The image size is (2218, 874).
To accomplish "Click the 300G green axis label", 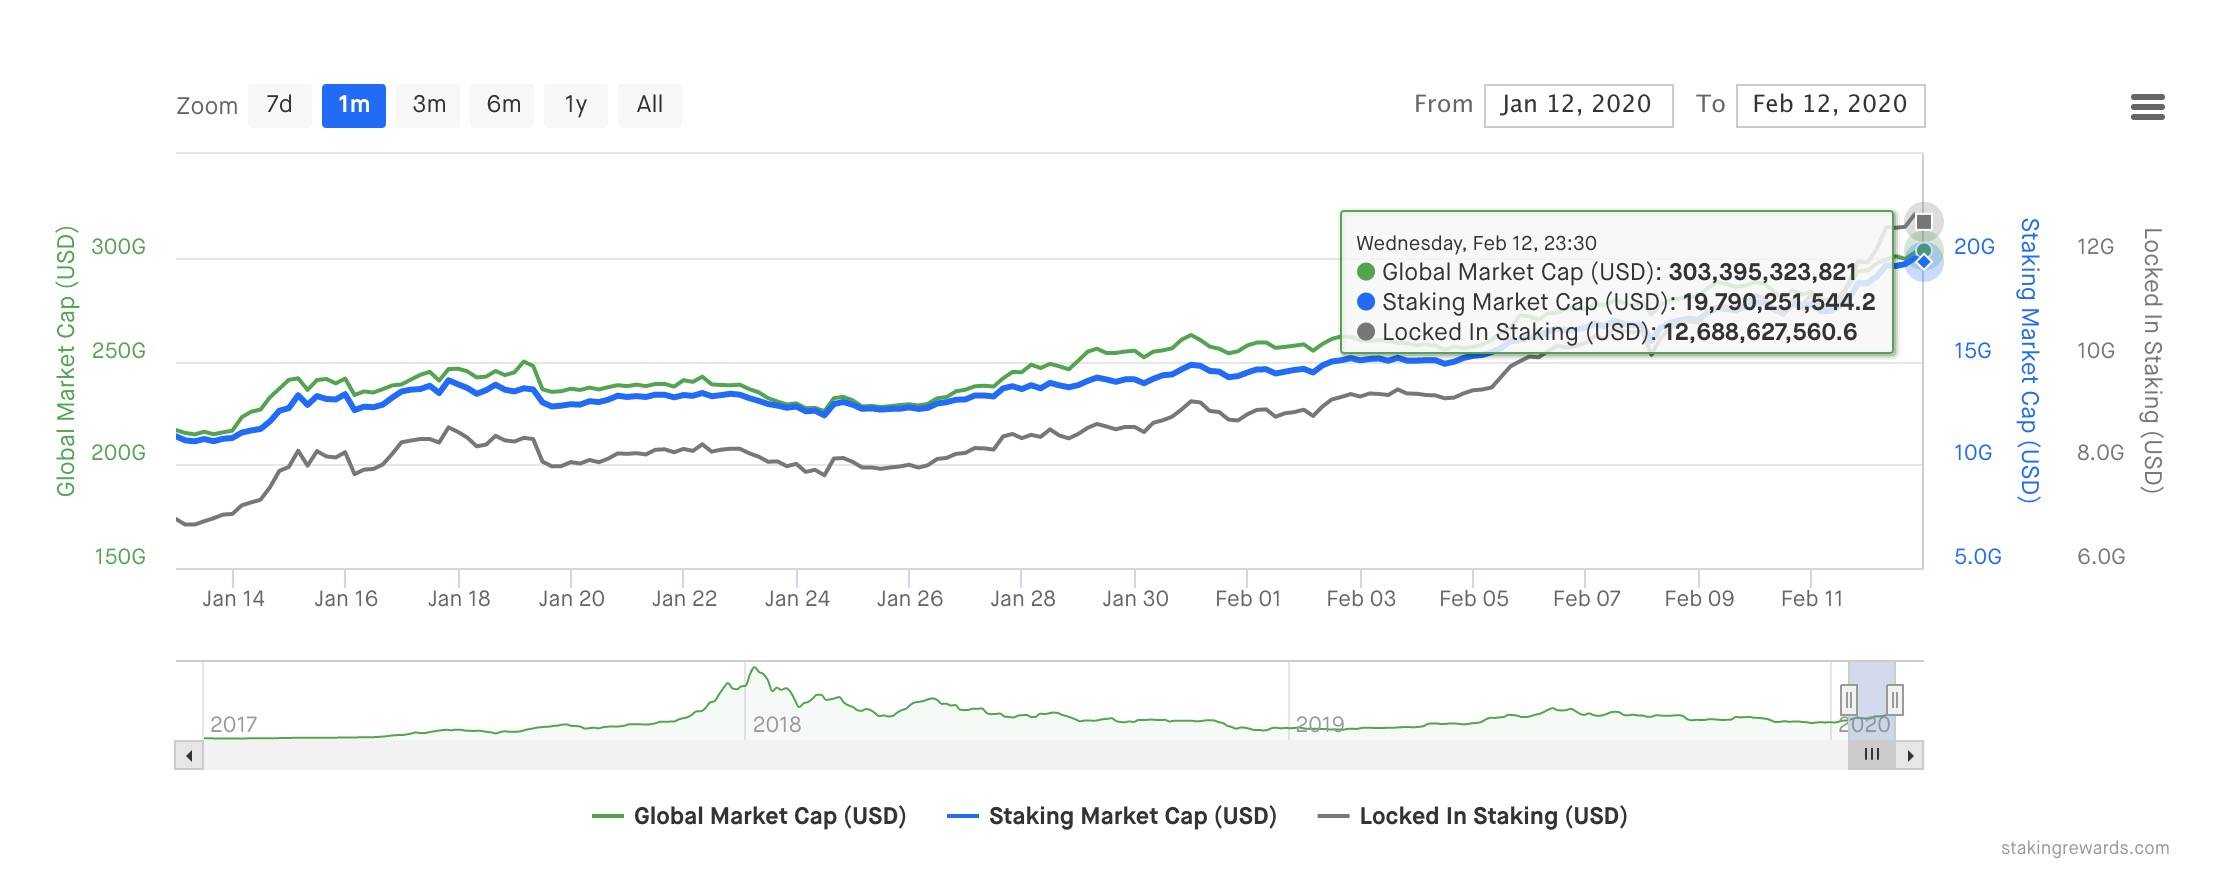I will (119, 247).
